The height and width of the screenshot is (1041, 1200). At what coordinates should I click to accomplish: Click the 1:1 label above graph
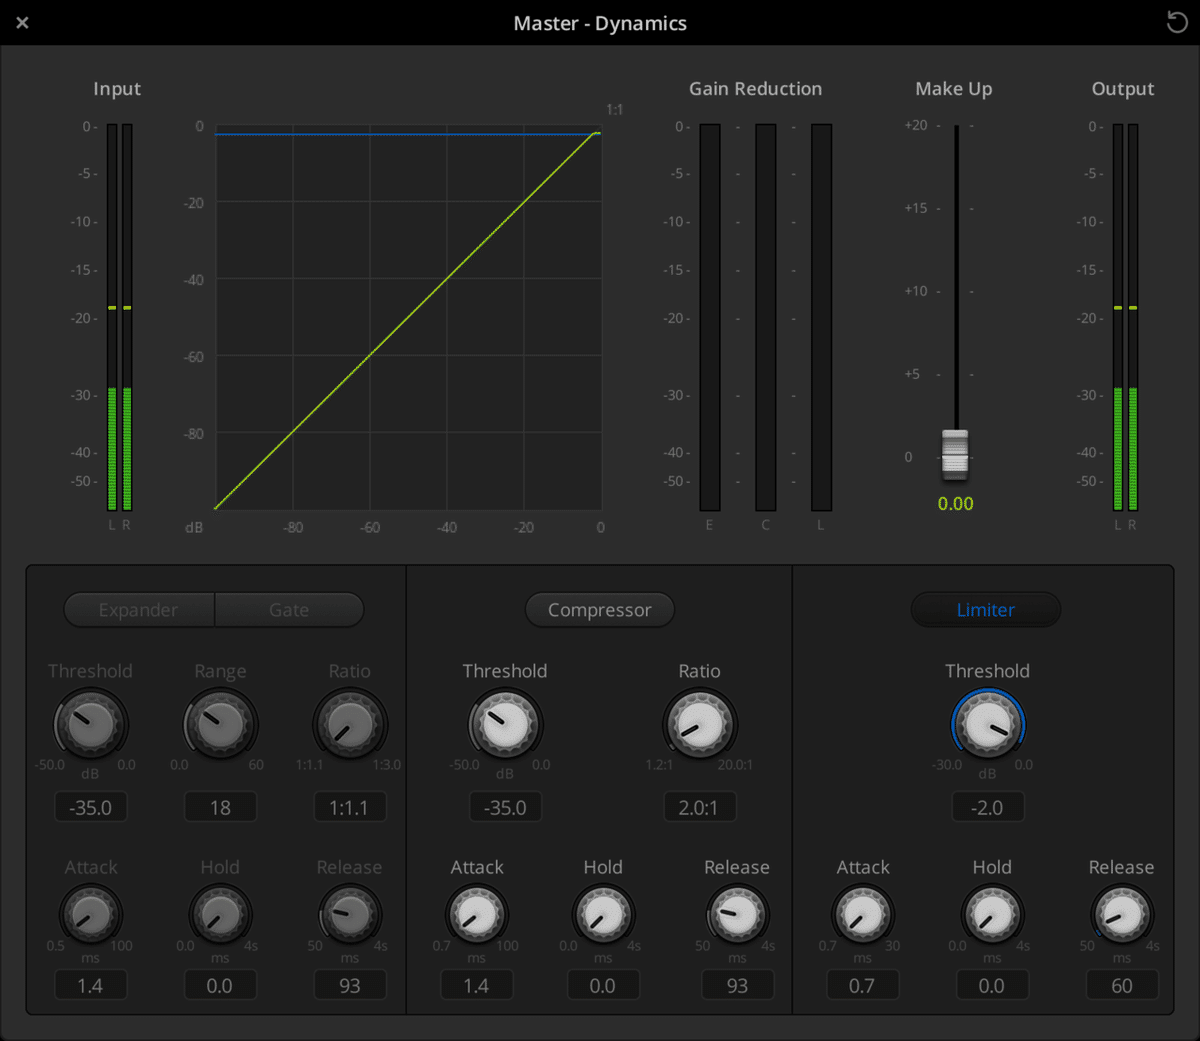614,110
